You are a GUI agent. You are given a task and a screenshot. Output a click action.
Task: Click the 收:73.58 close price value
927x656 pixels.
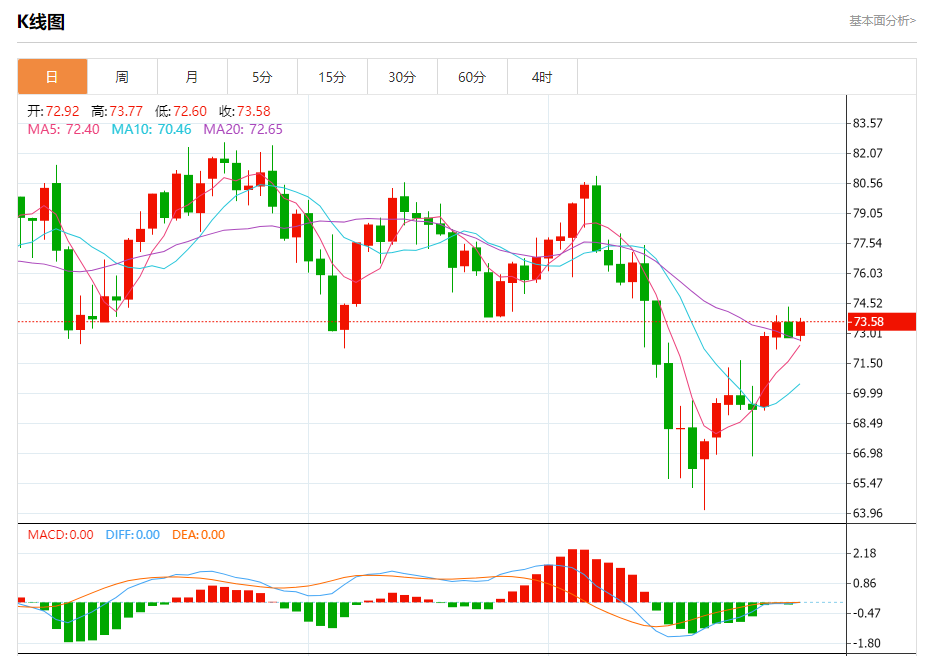245,111
